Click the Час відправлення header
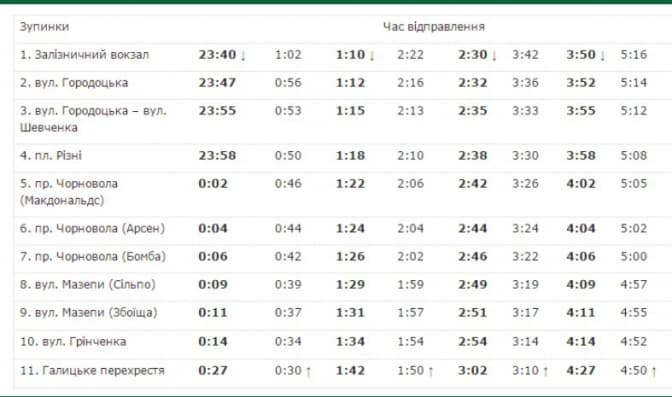Screen dimensions: 672x397 coord(434,27)
